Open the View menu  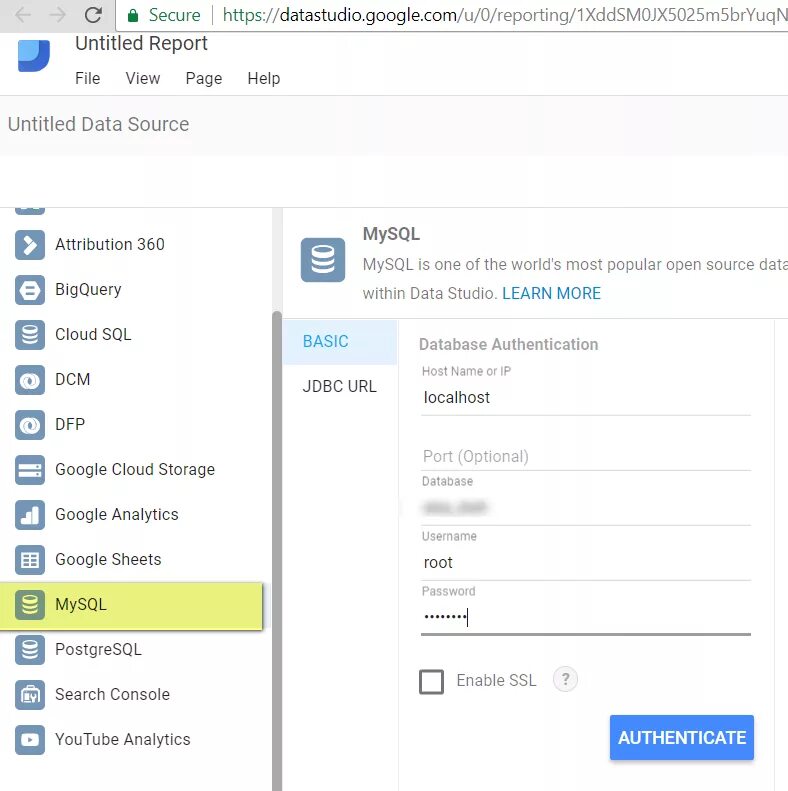(143, 78)
